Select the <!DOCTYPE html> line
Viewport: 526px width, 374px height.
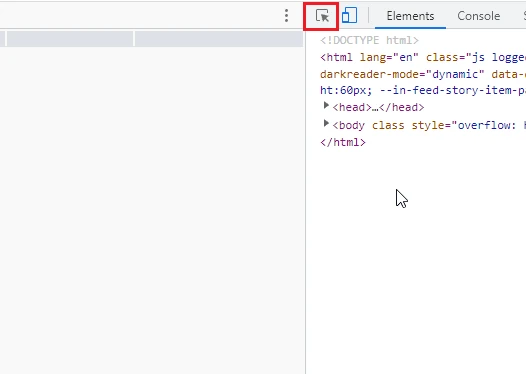pos(369,40)
